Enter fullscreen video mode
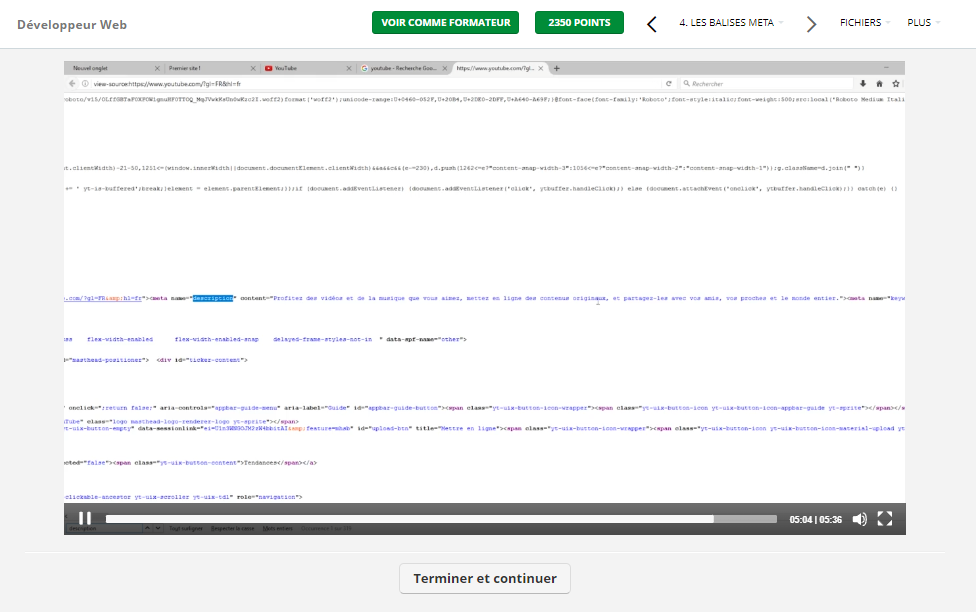Image resolution: width=976 pixels, height=612 pixels. 884,519
